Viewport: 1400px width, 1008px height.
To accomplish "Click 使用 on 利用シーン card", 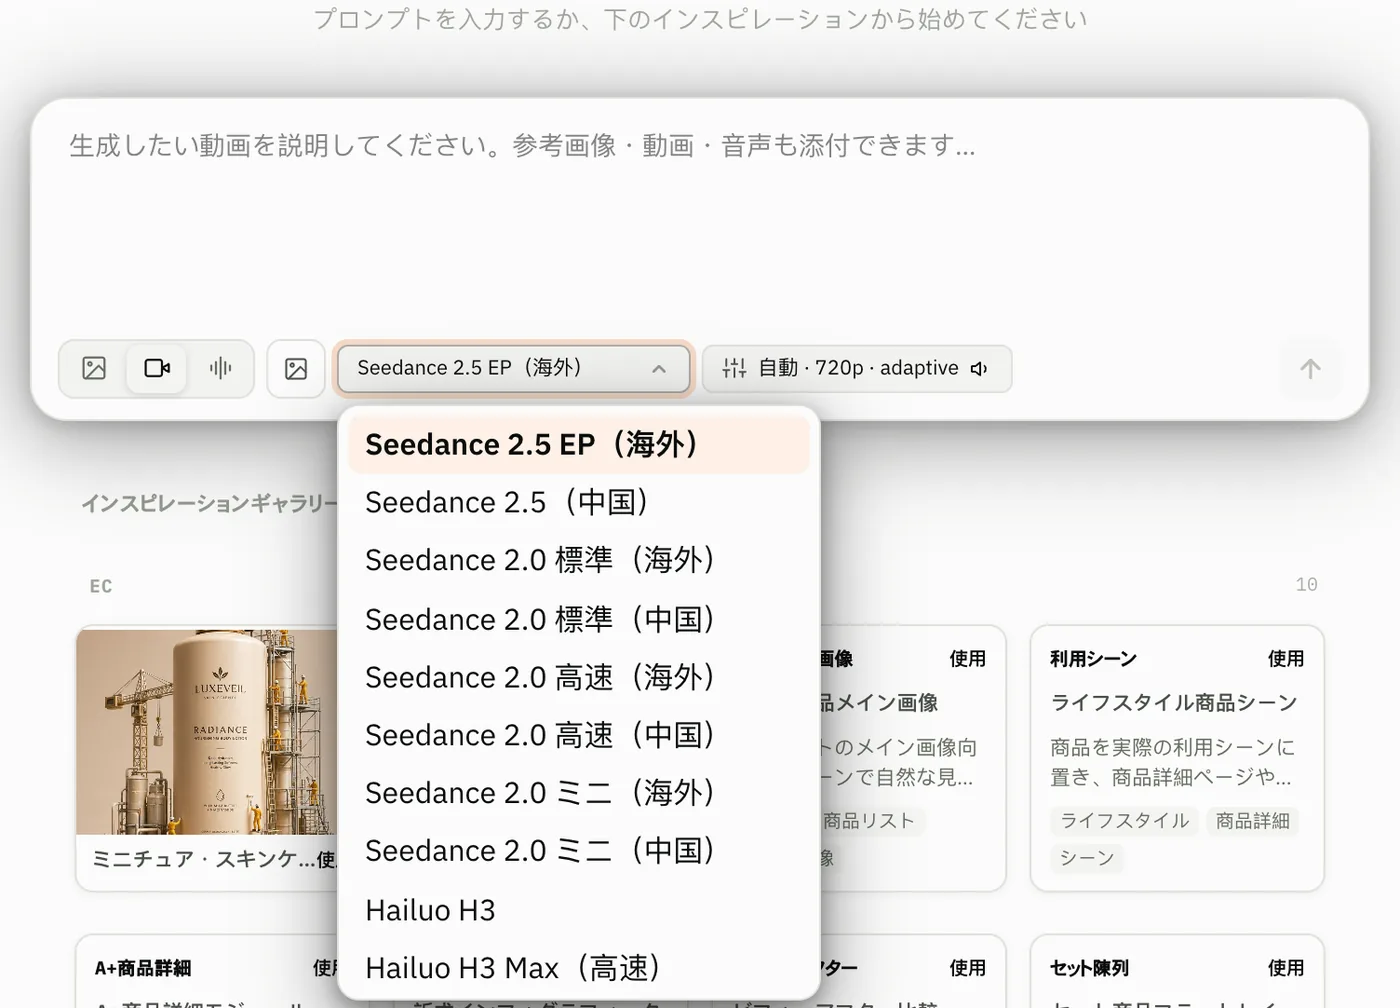I will (x=1286, y=659).
